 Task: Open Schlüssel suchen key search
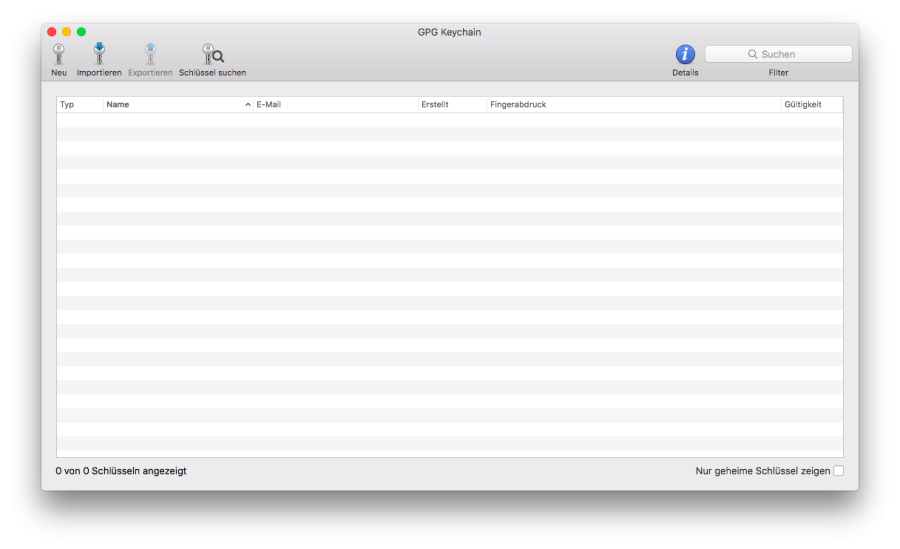(x=212, y=55)
